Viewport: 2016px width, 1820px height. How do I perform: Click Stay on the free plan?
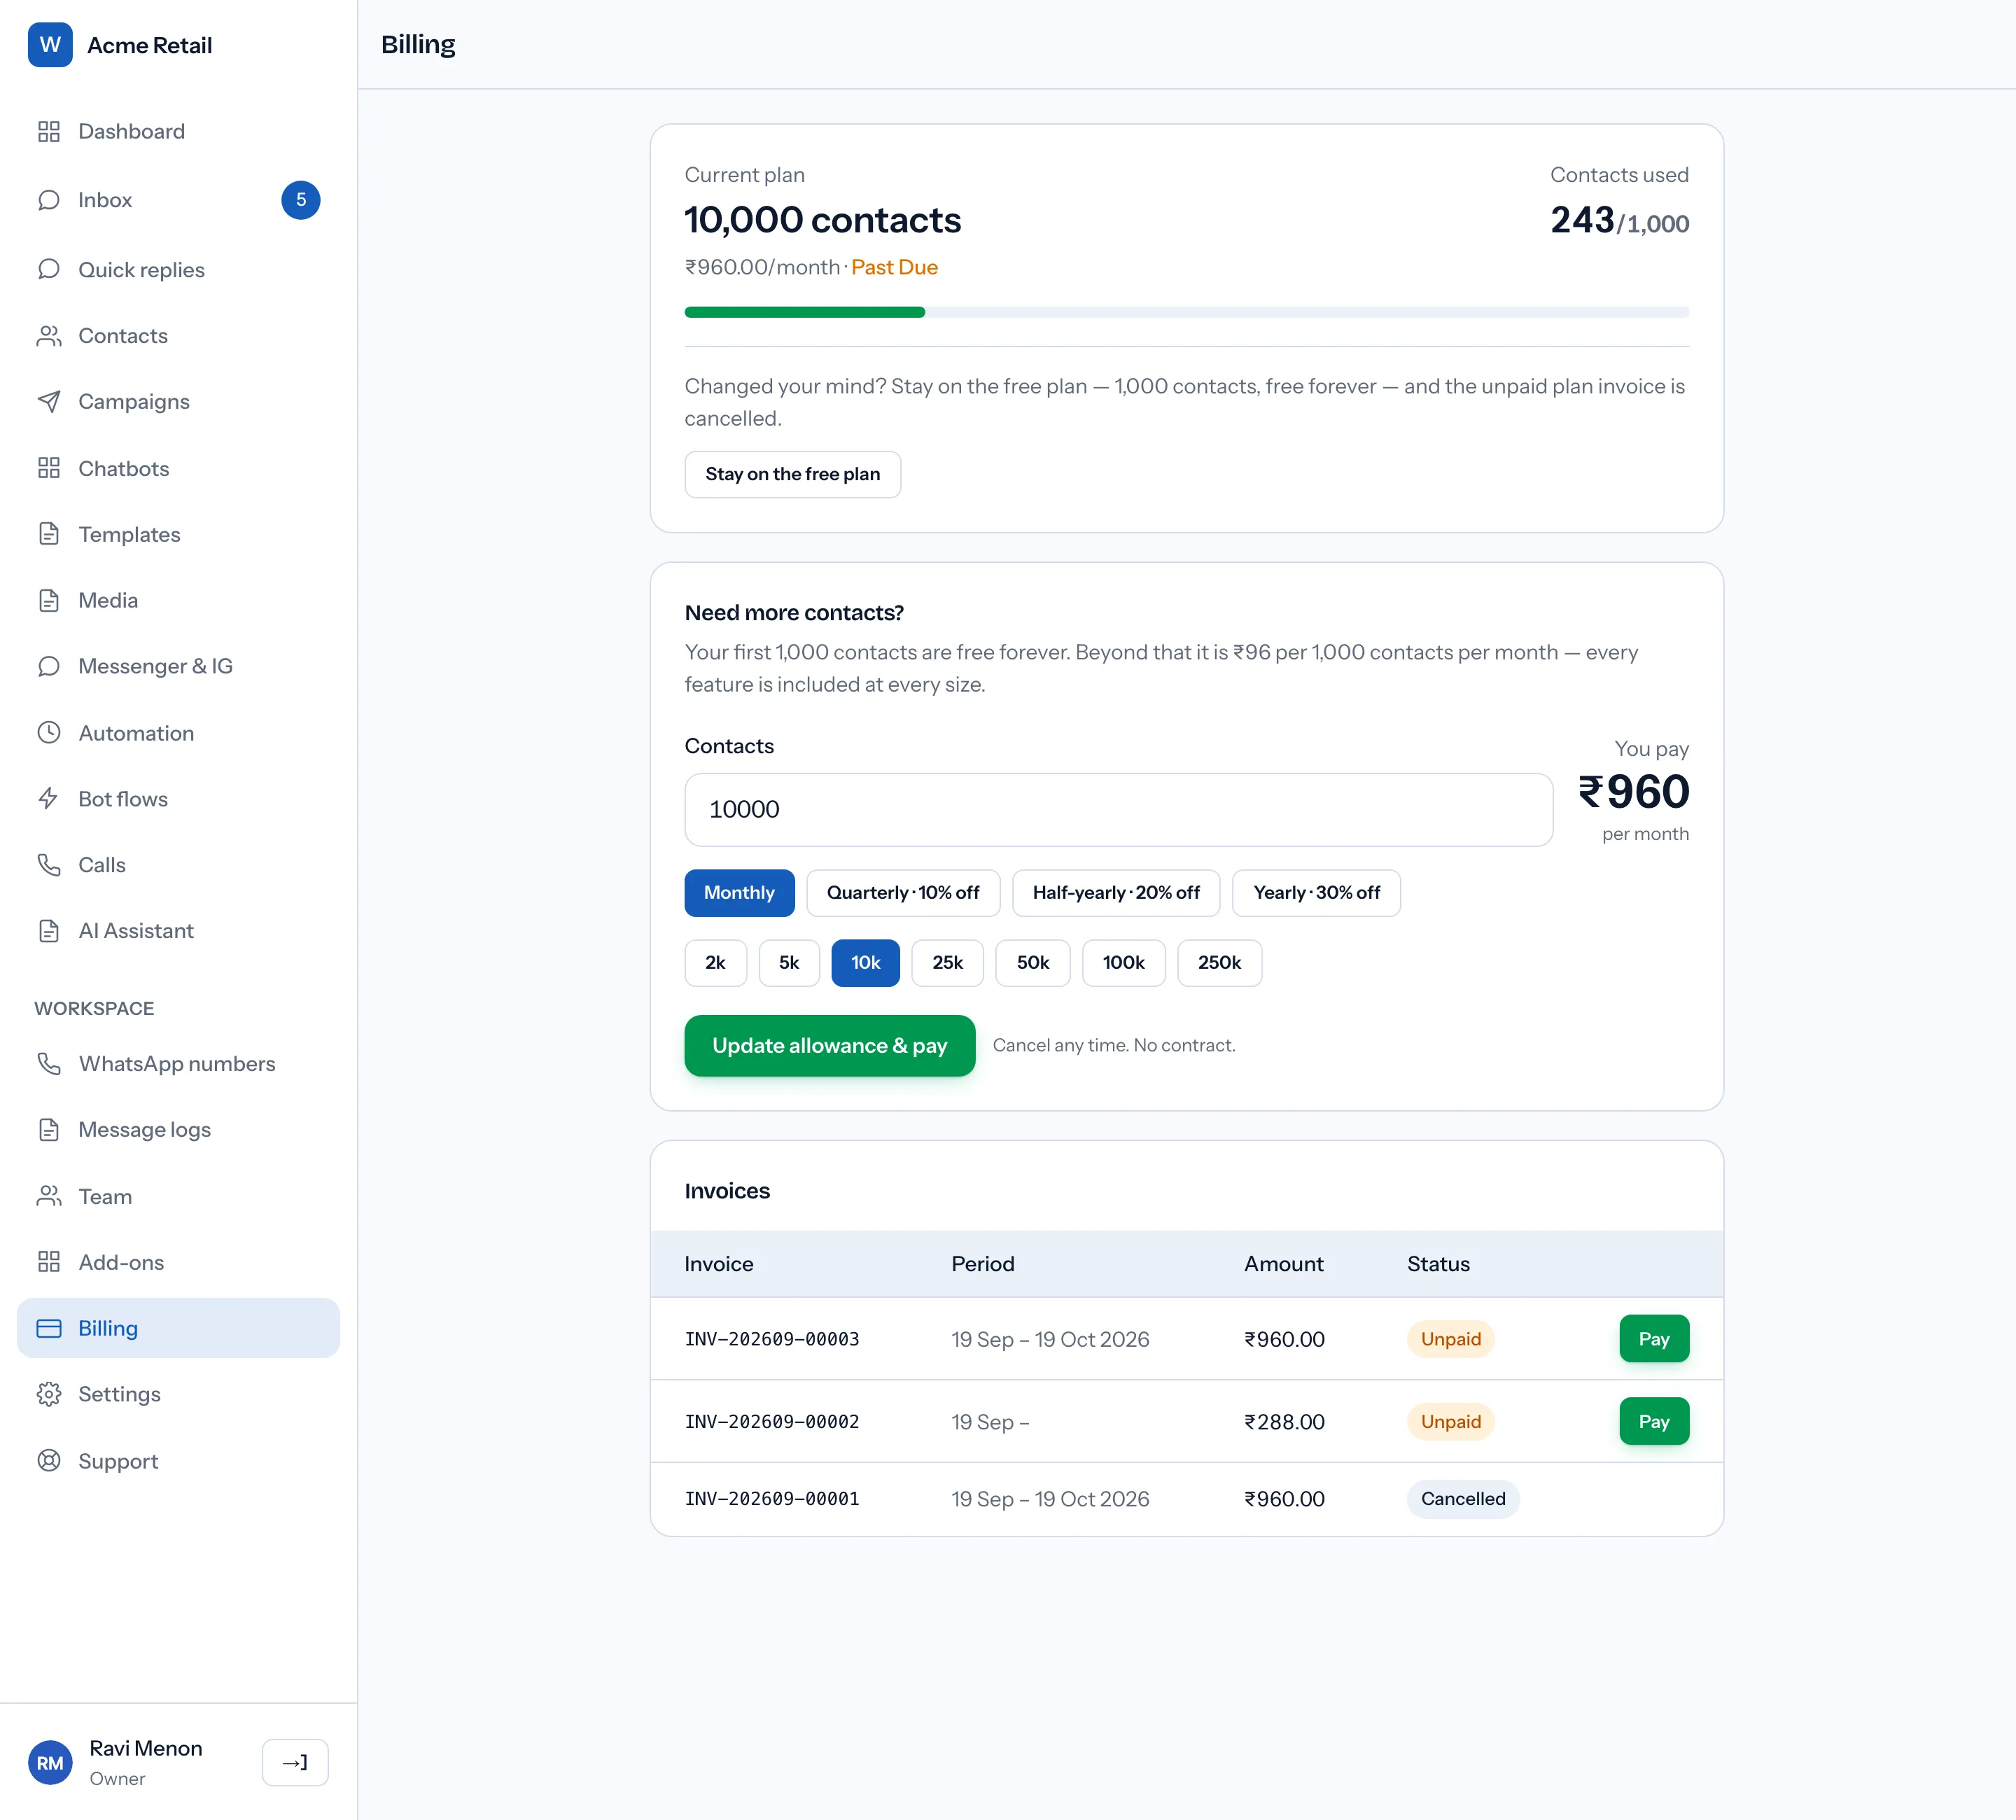click(793, 475)
